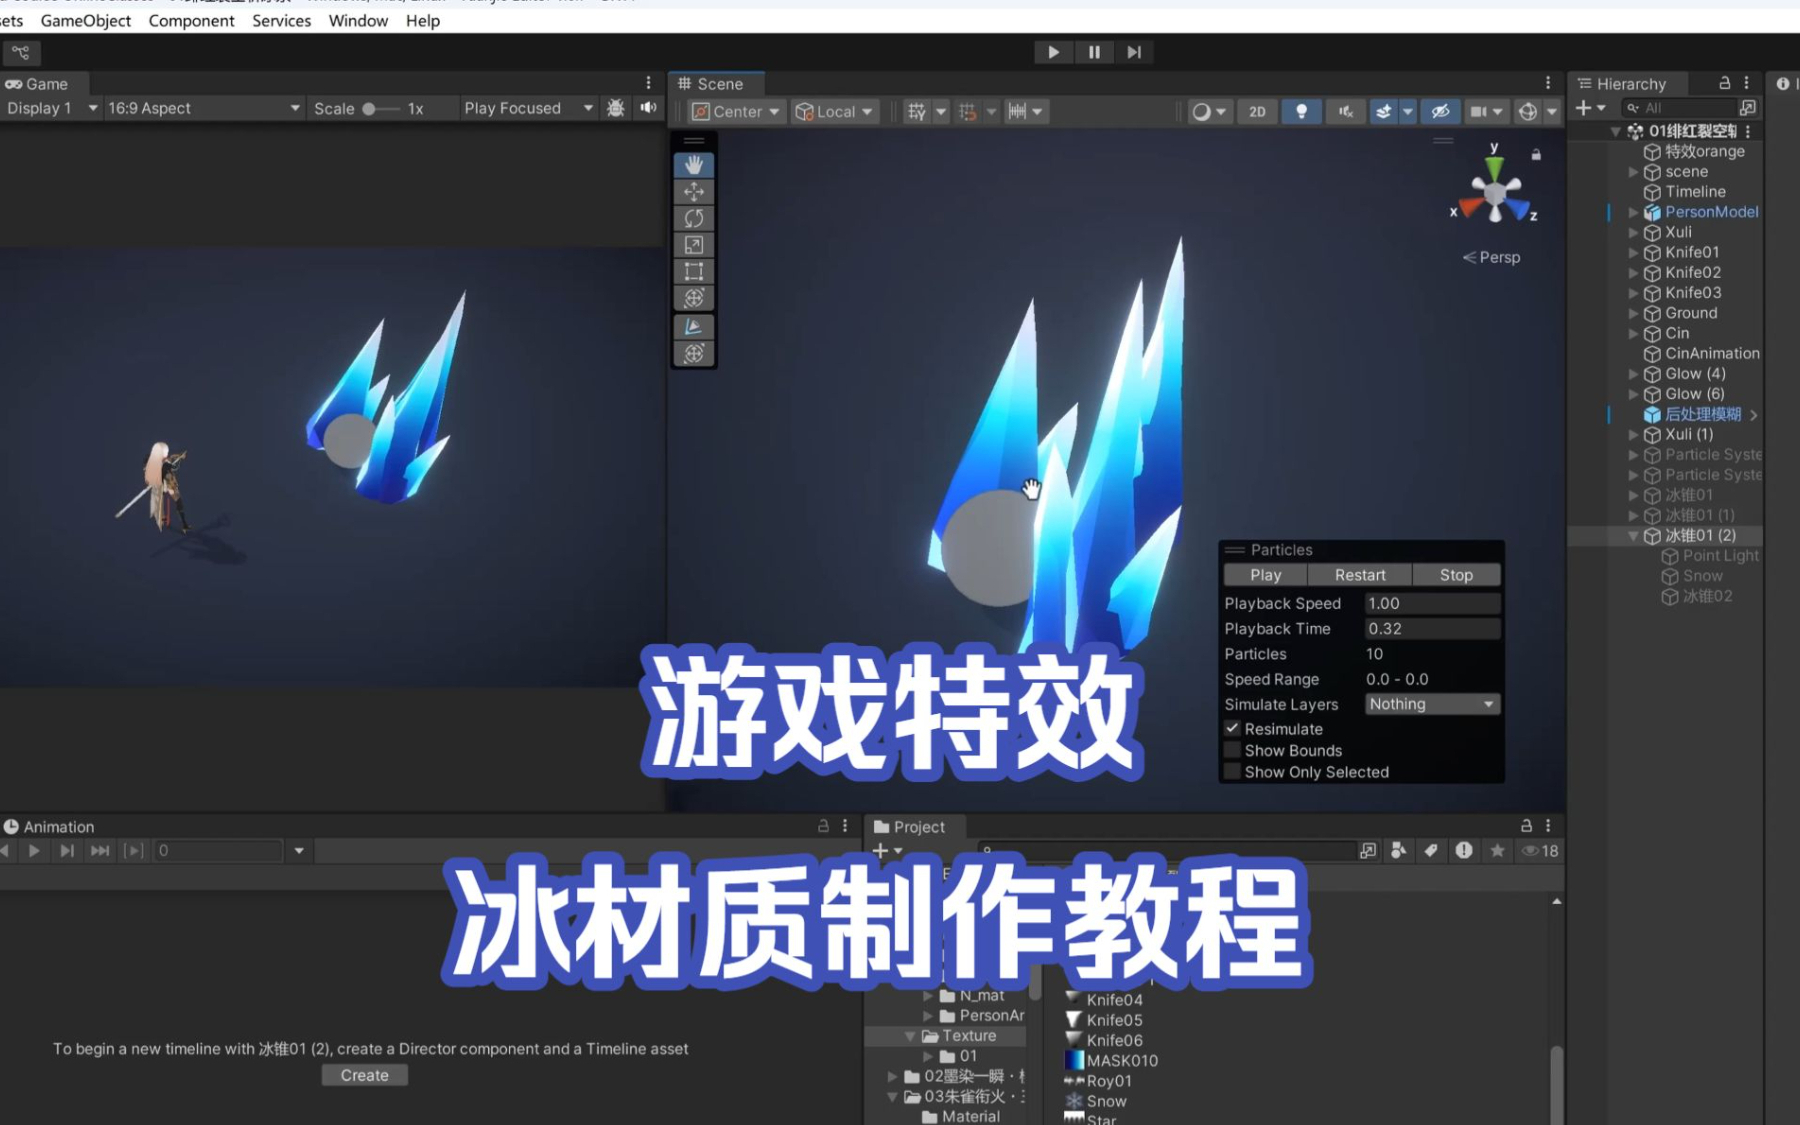The image size is (1800, 1125).
Task: Select the Move tool in Scene toolbar
Action: [x=694, y=192]
